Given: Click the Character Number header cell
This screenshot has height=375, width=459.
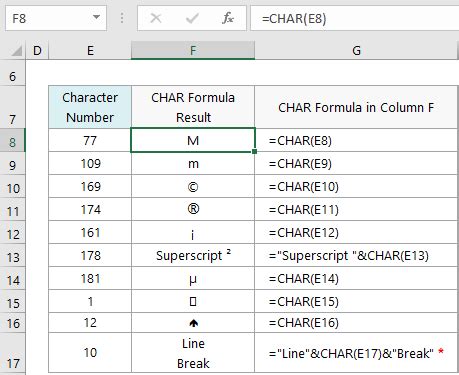Looking at the screenshot, I should click(x=90, y=107).
